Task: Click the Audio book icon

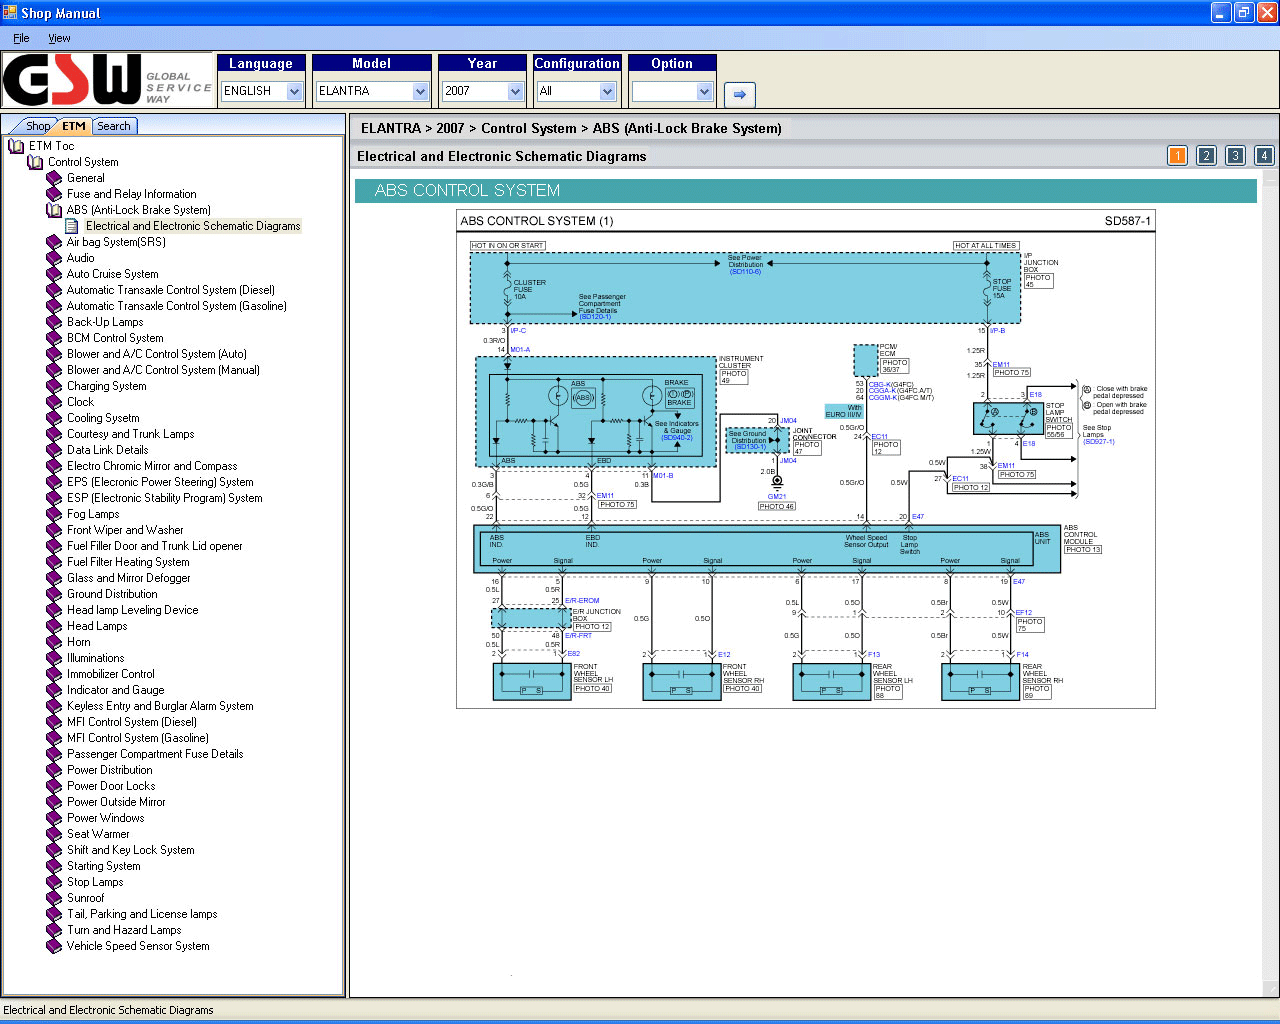Action: click(x=54, y=258)
